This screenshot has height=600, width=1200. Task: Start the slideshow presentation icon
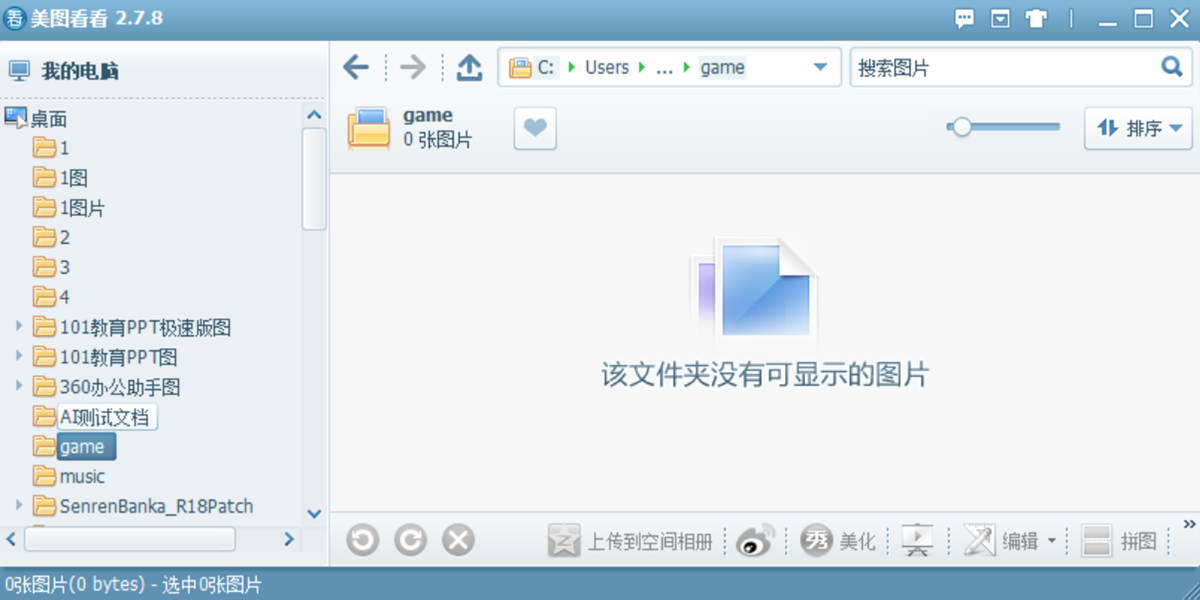(917, 541)
